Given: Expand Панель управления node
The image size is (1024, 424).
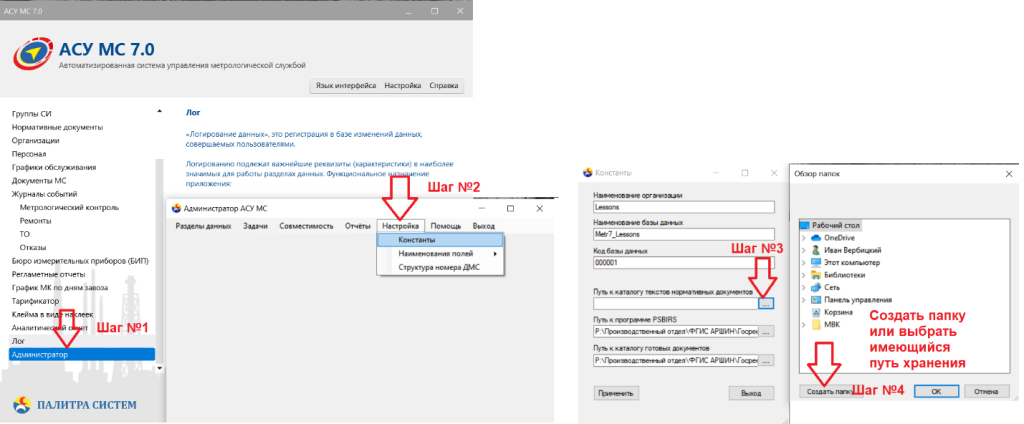Looking at the screenshot, I should 803,300.
